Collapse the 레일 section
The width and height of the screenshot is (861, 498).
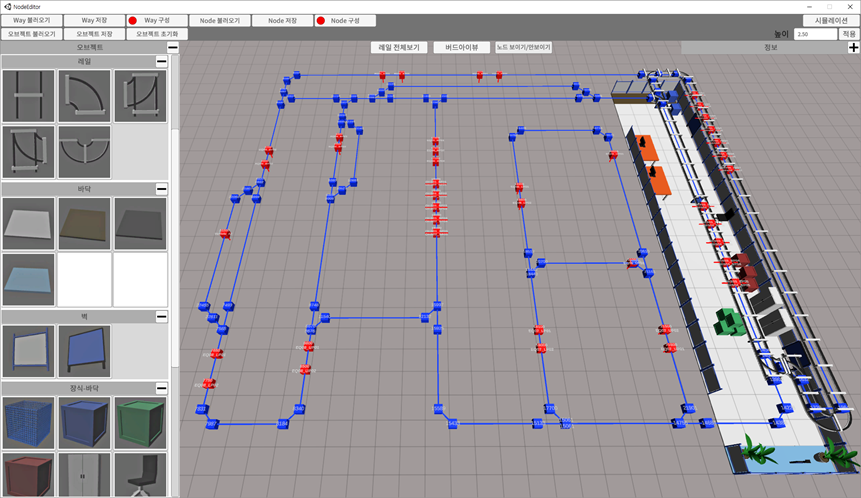161,61
